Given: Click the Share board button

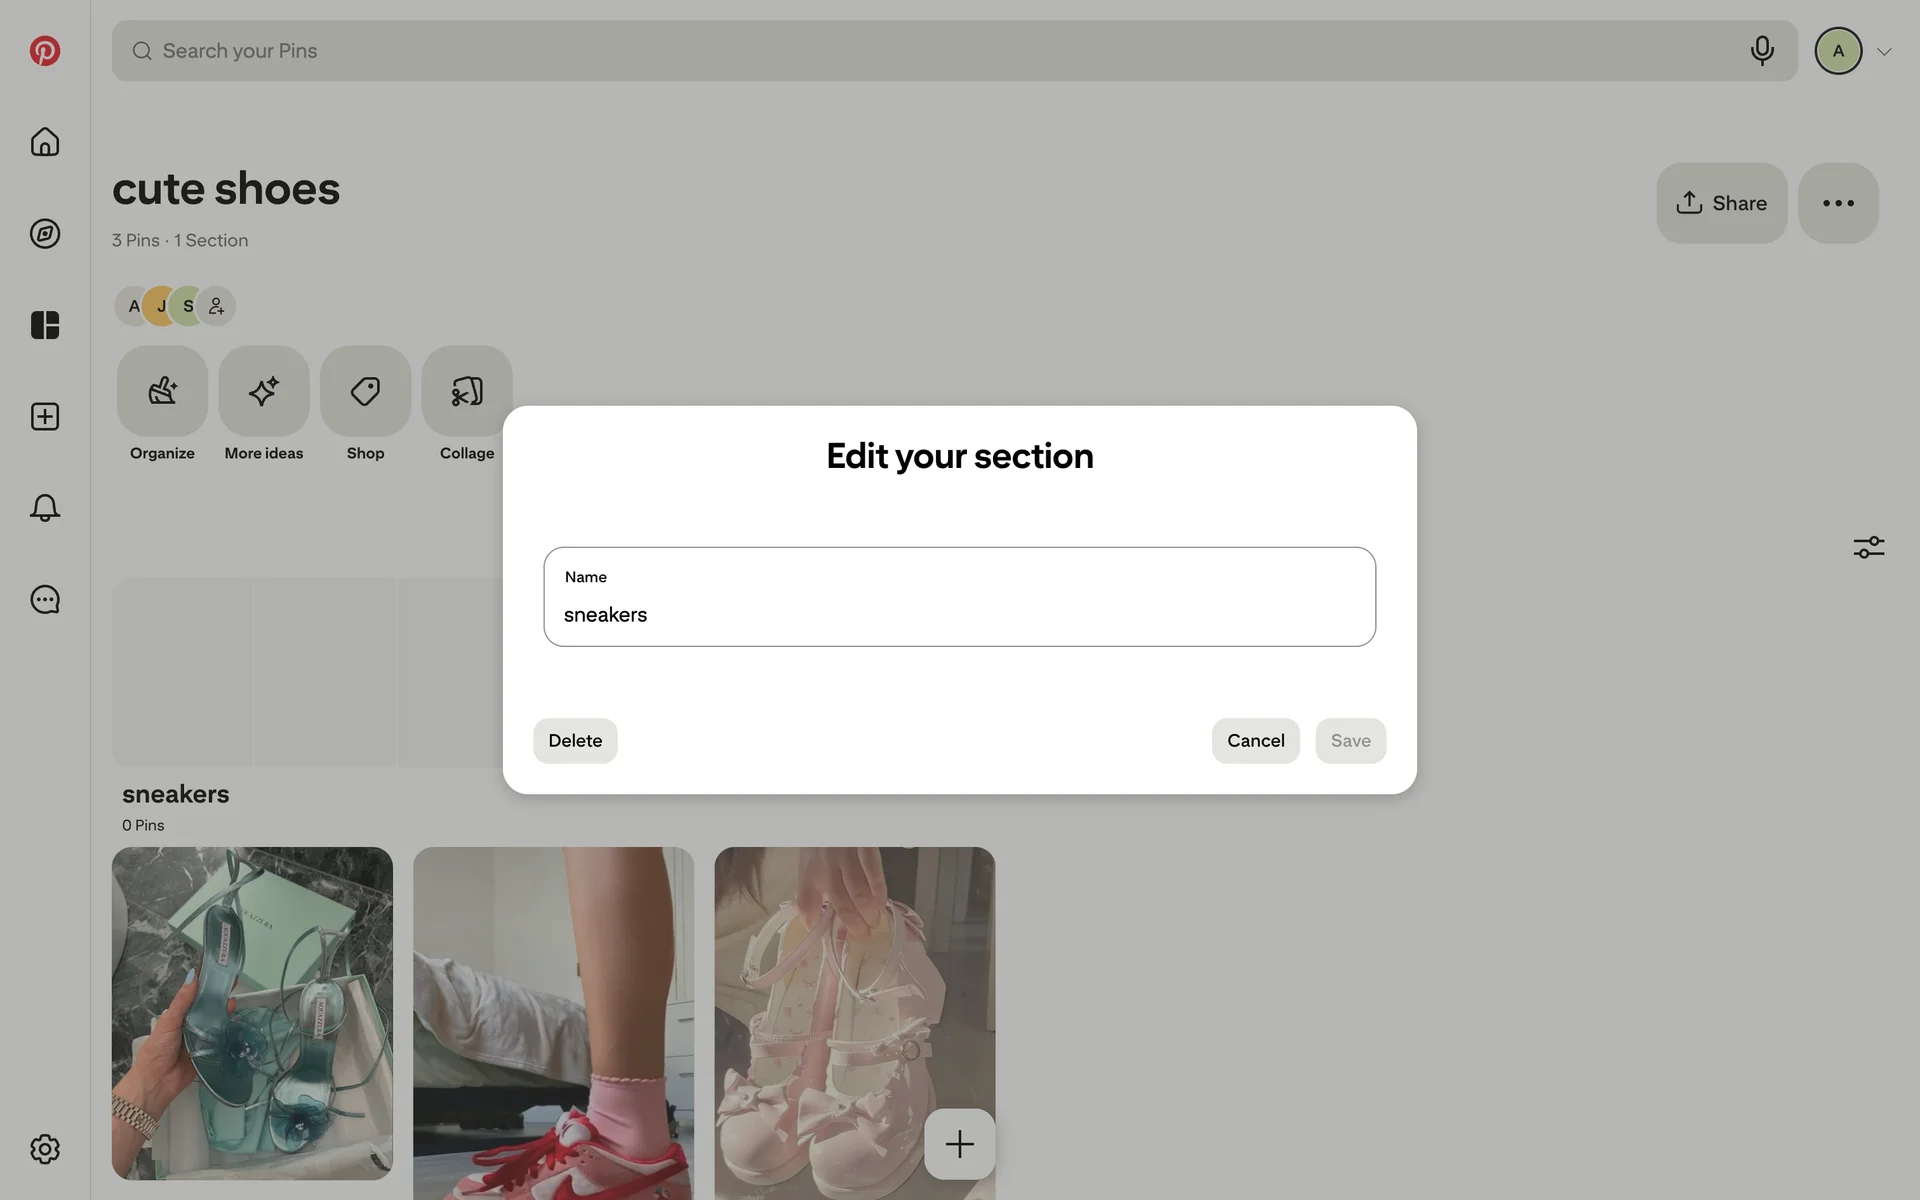Looking at the screenshot, I should tap(1721, 203).
